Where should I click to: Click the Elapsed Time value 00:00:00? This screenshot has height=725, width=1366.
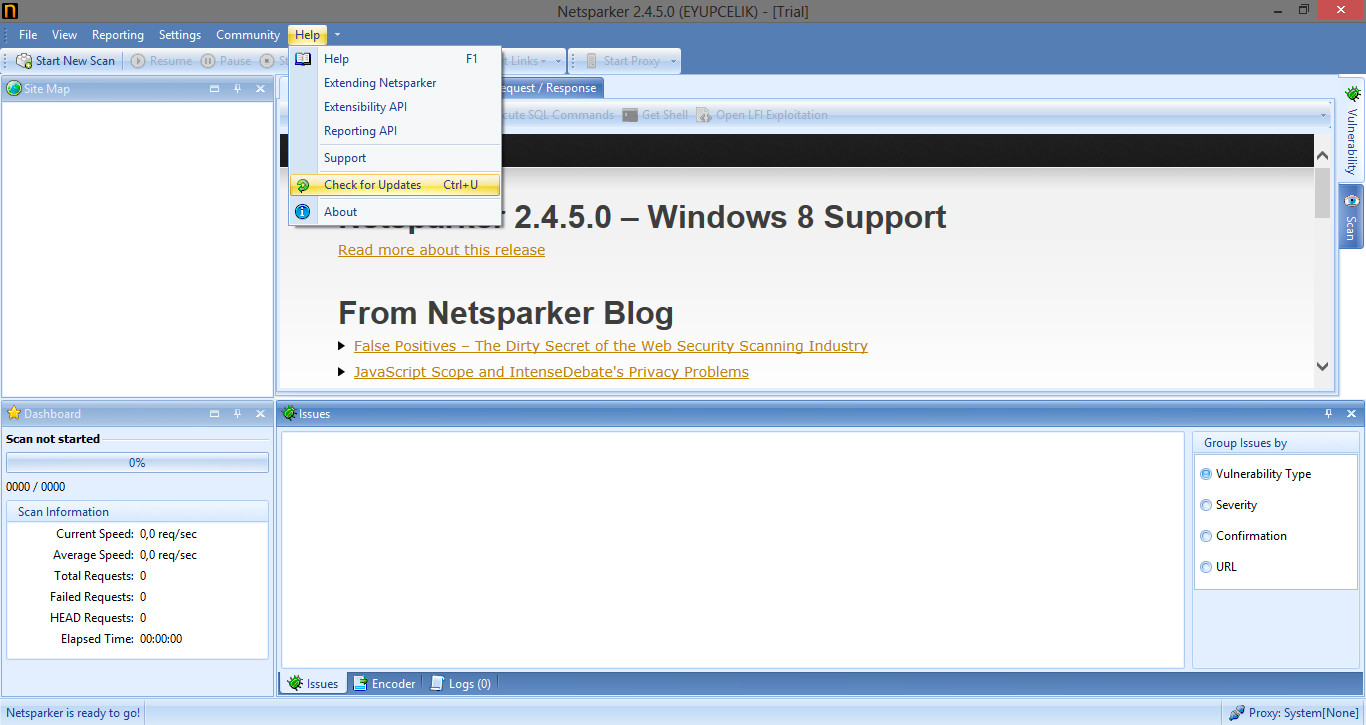(x=161, y=639)
